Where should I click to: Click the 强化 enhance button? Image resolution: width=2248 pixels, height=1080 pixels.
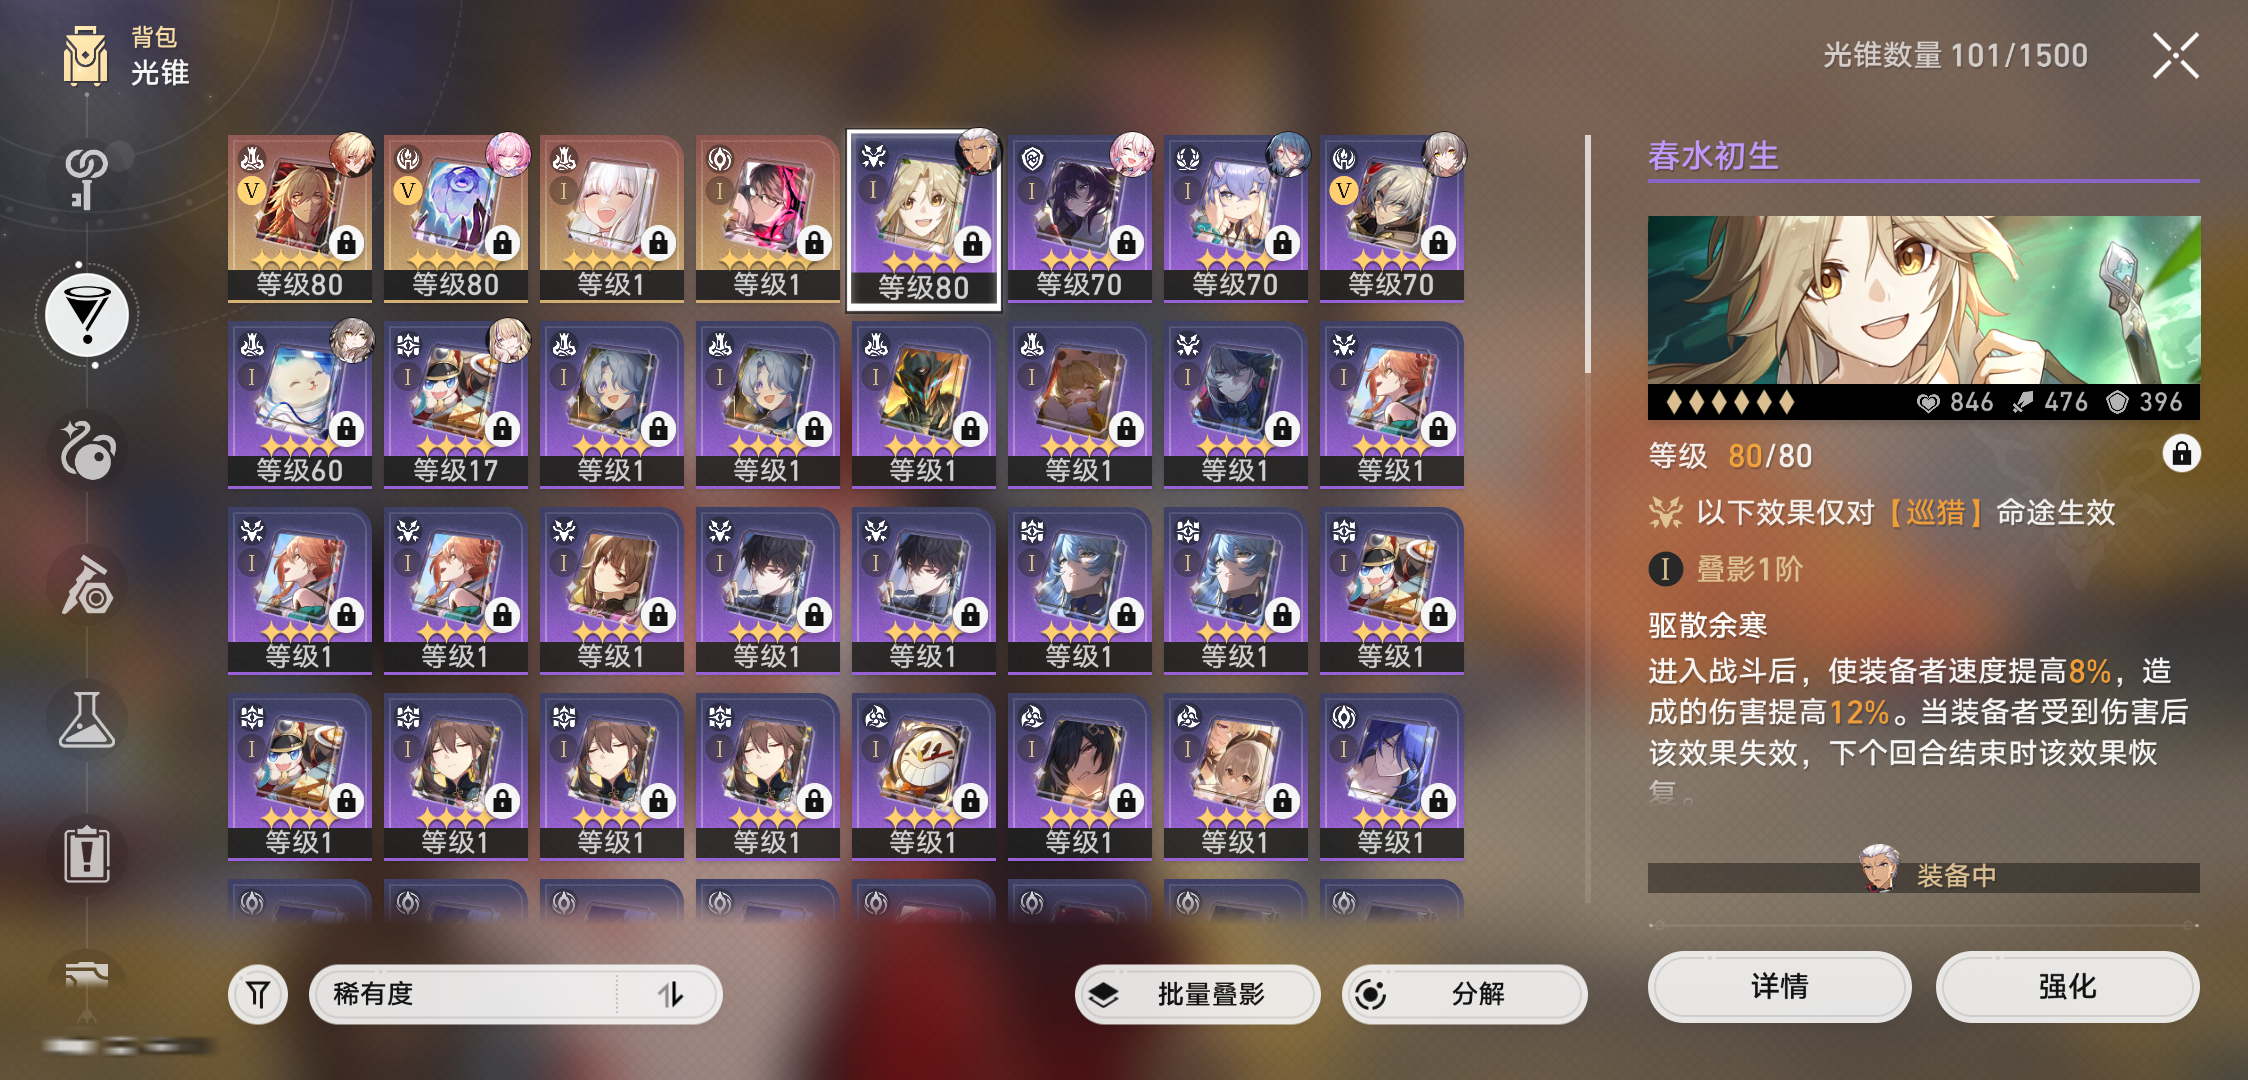click(2067, 987)
